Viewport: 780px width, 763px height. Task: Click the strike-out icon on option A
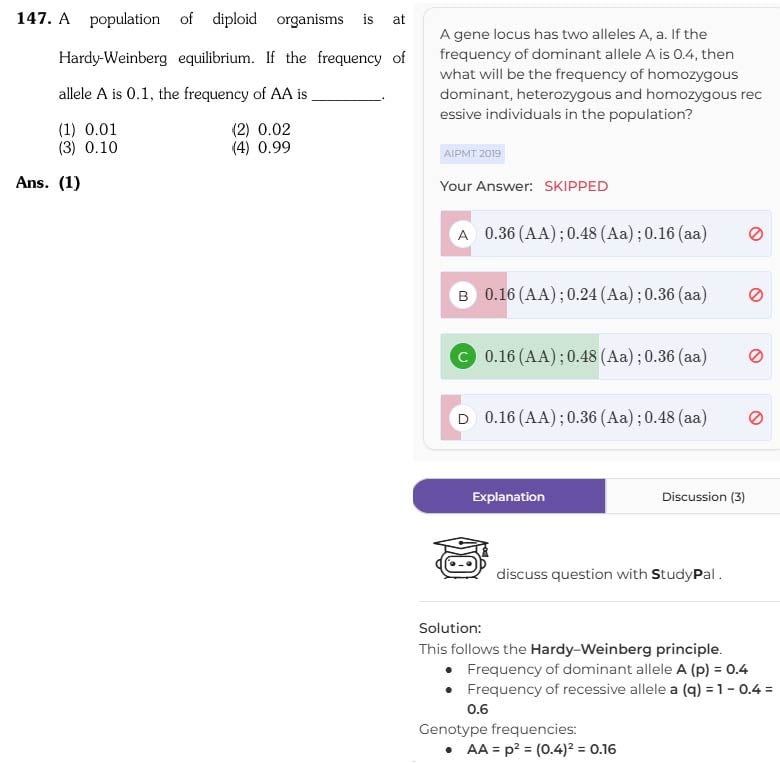click(756, 234)
